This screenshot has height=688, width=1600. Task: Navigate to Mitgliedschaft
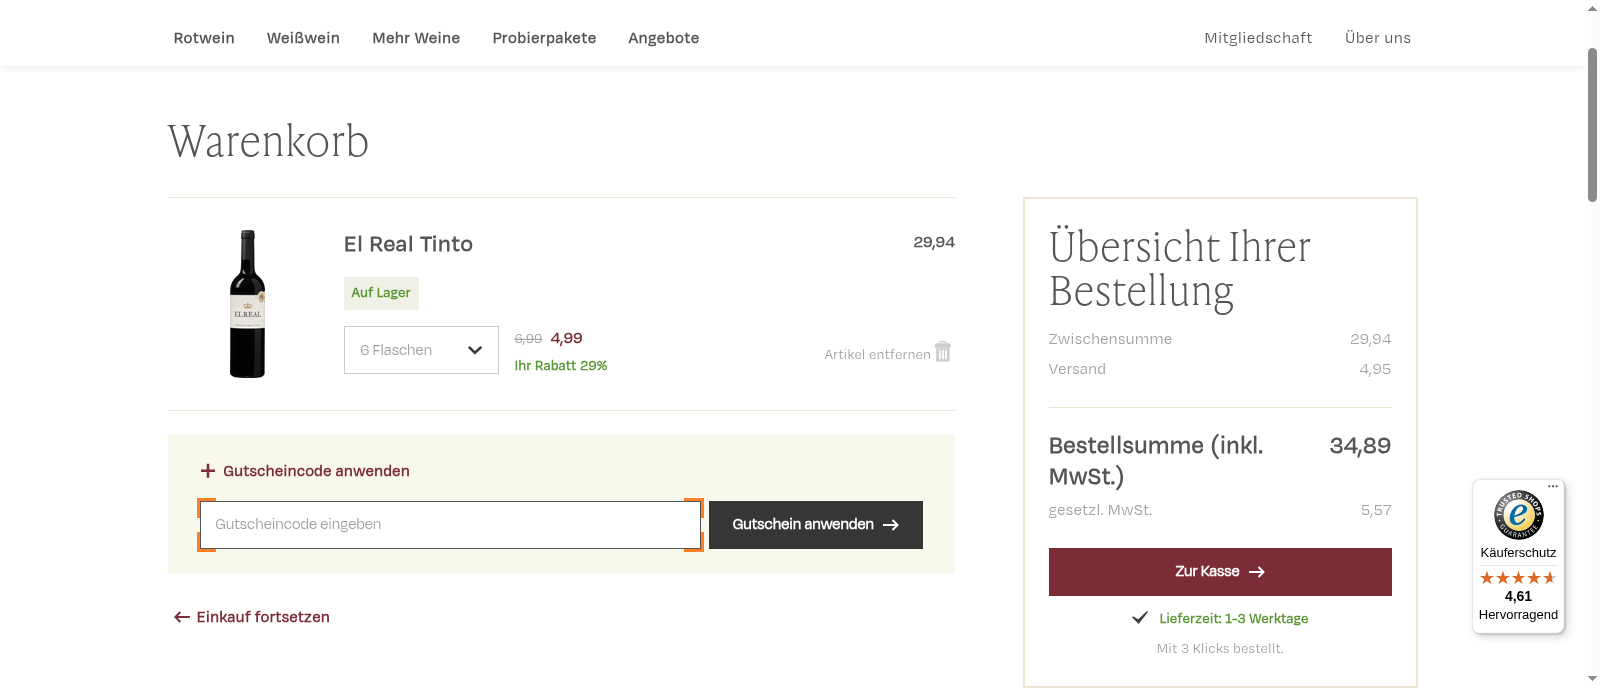(1257, 38)
